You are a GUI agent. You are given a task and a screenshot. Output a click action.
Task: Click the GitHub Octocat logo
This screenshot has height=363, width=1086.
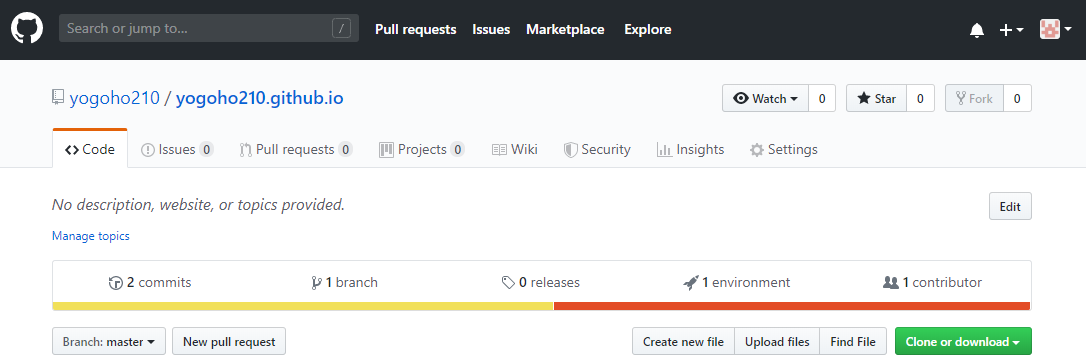tap(27, 29)
